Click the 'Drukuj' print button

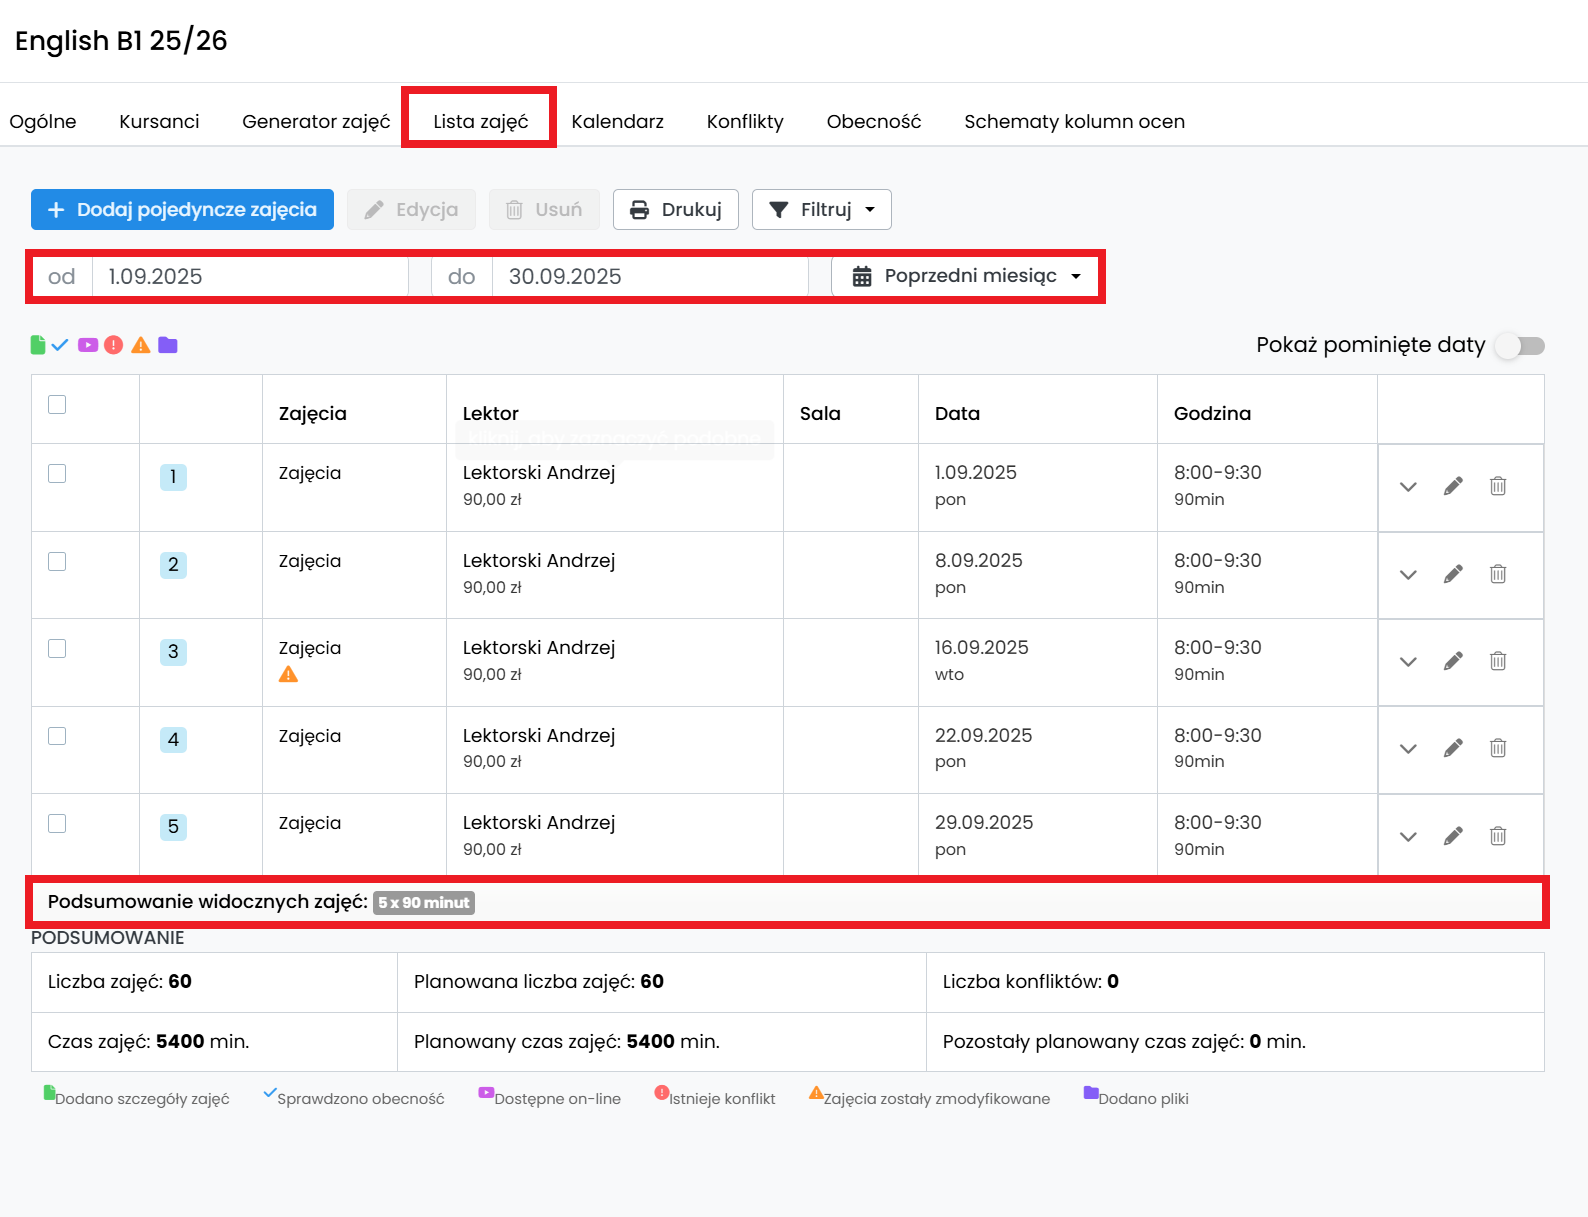(675, 210)
